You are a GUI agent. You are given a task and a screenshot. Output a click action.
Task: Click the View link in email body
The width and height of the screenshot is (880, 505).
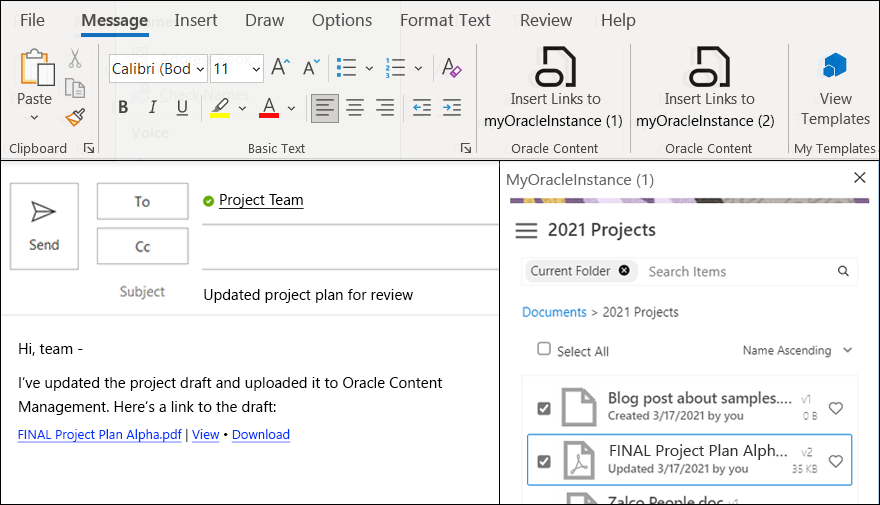click(x=205, y=434)
